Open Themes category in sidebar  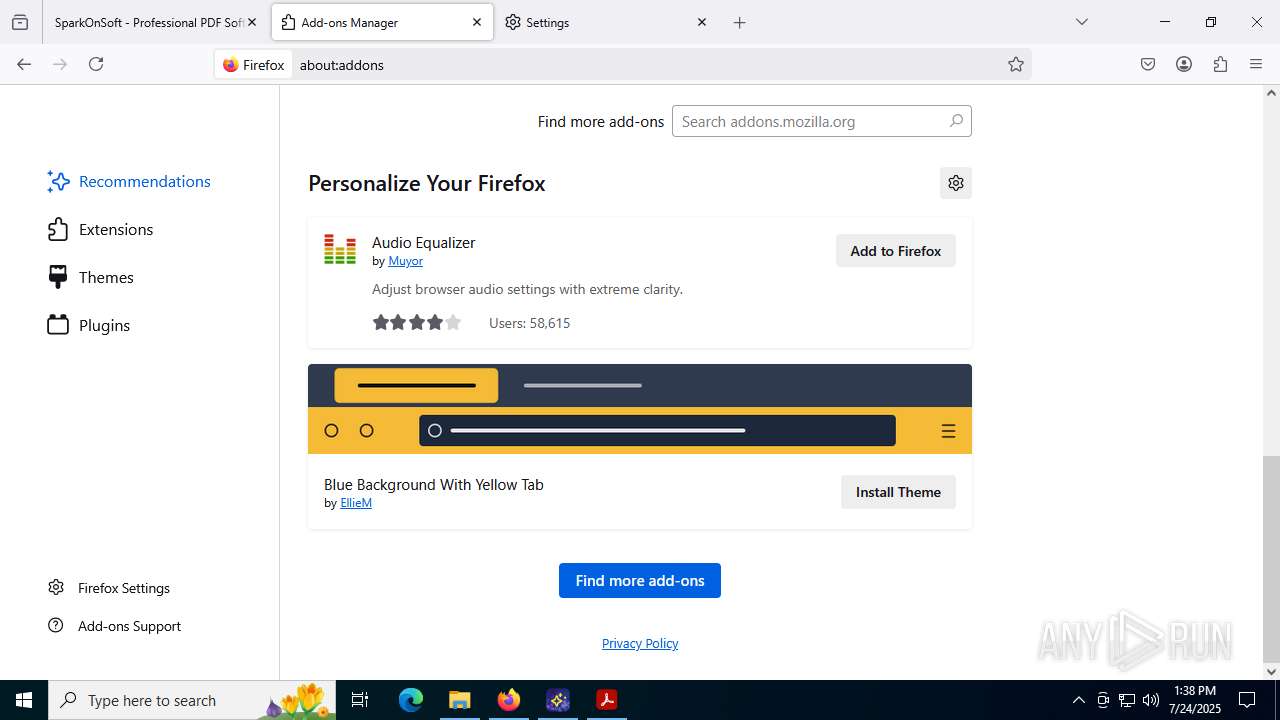[90, 277]
